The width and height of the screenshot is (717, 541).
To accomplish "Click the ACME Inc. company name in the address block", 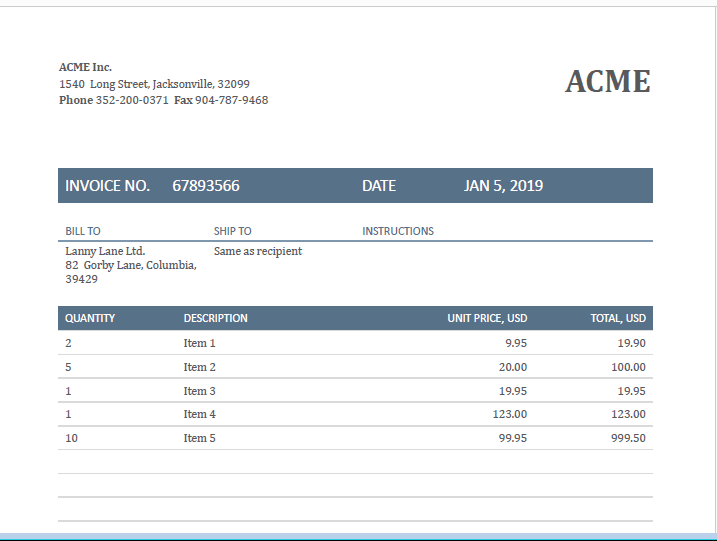I will pyautogui.click(x=85, y=67).
